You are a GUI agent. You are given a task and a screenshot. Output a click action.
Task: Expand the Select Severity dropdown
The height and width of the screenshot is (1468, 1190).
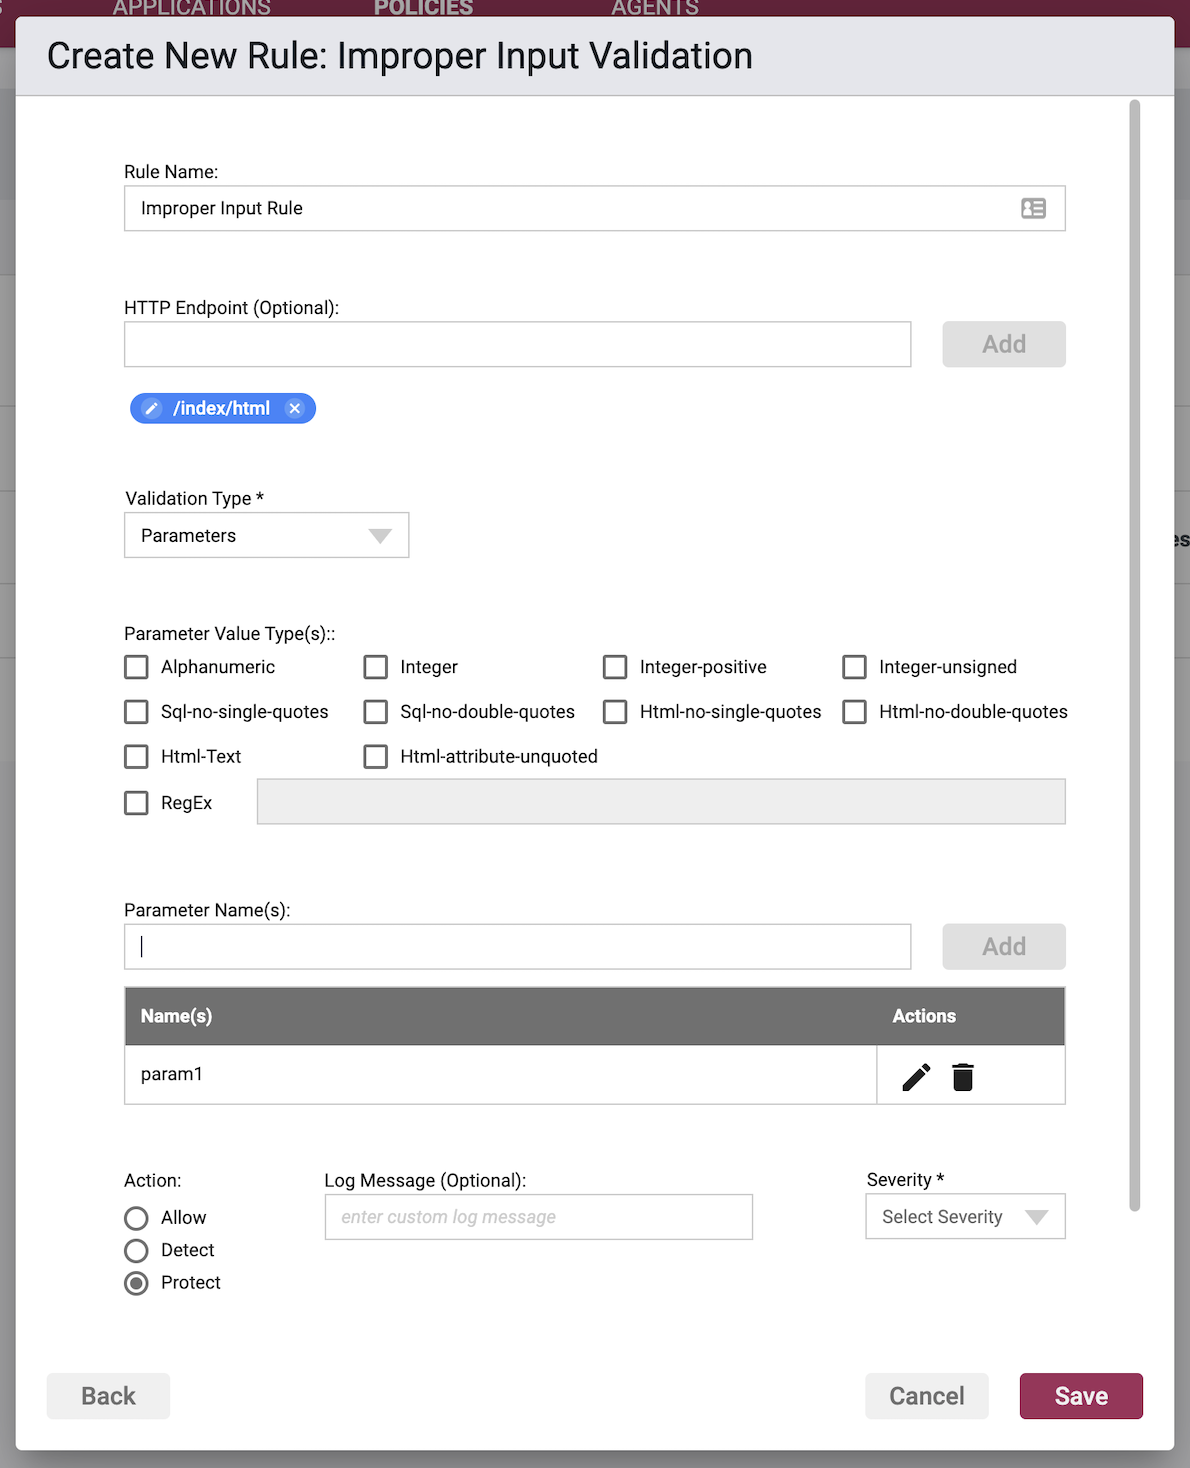(966, 1217)
